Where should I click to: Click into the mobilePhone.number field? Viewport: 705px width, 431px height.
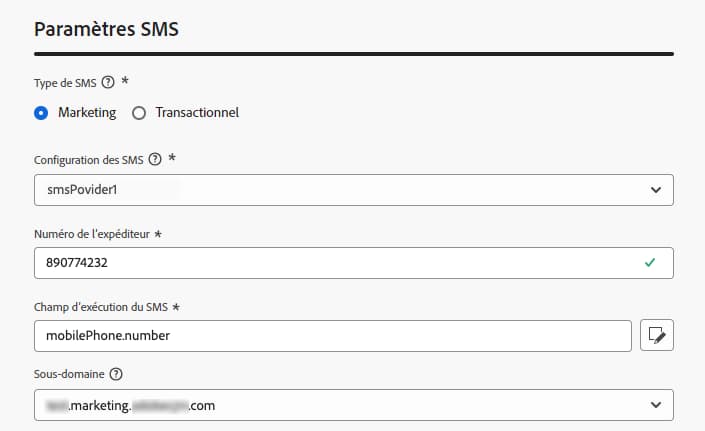point(330,335)
